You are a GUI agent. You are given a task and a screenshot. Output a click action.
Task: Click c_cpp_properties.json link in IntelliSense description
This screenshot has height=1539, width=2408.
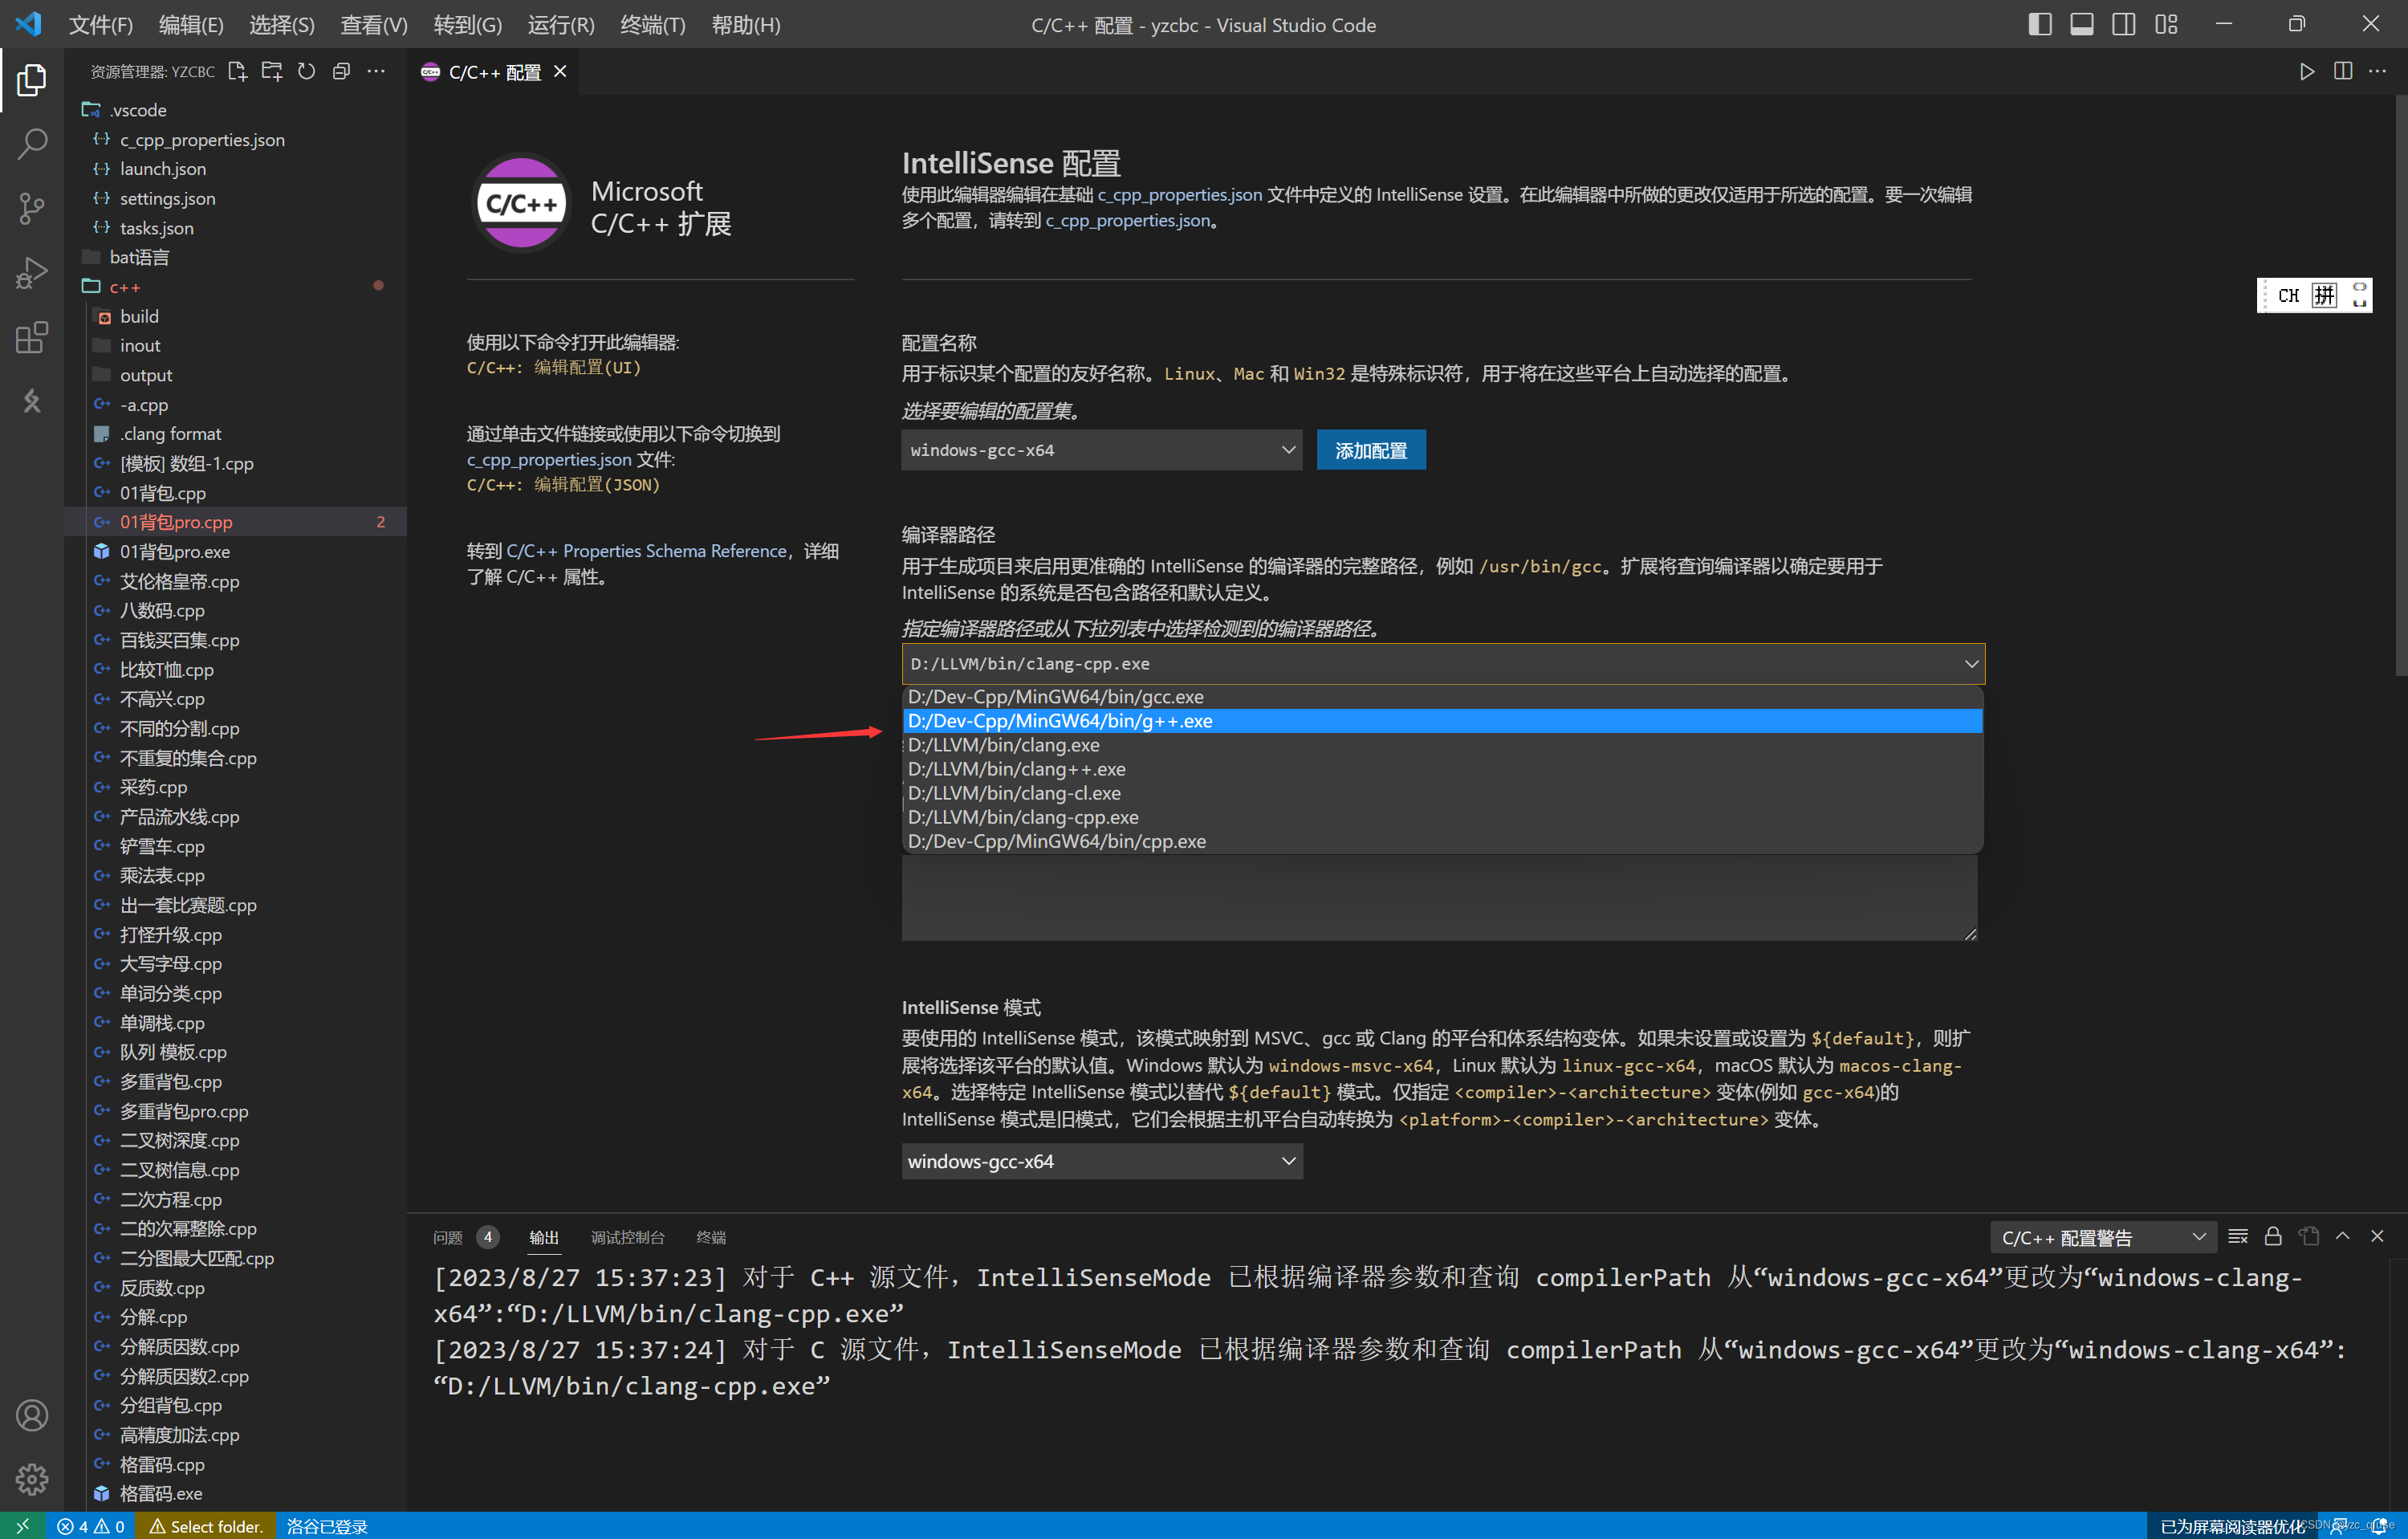[1179, 194]
